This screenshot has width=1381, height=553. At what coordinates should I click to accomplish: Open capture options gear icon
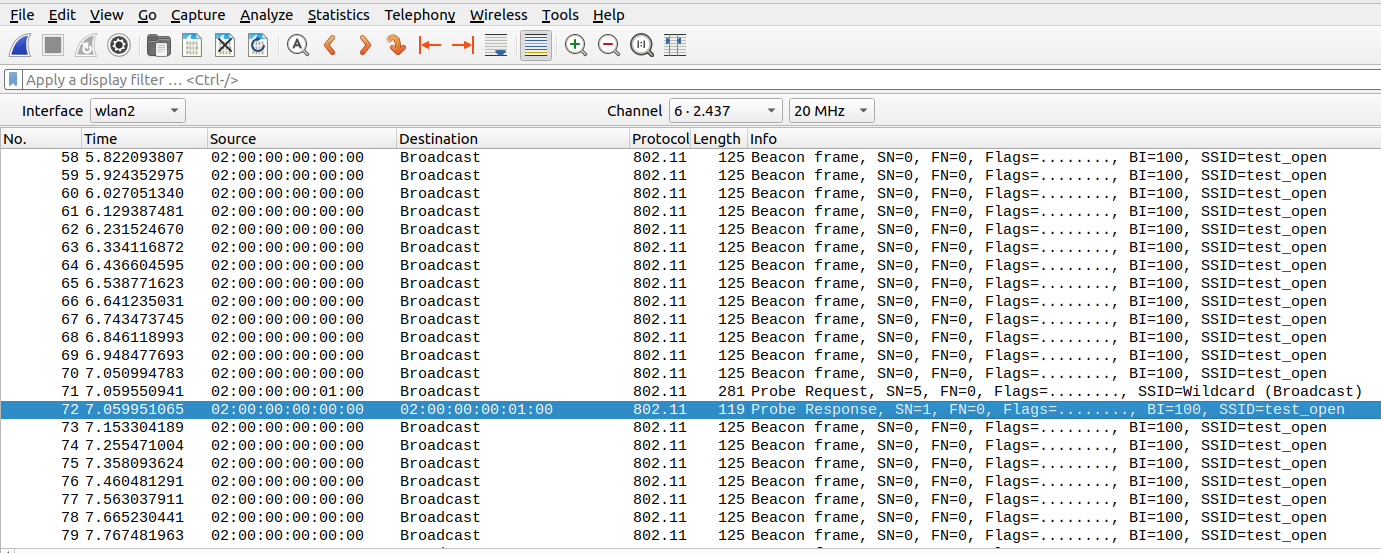point(119,45)
